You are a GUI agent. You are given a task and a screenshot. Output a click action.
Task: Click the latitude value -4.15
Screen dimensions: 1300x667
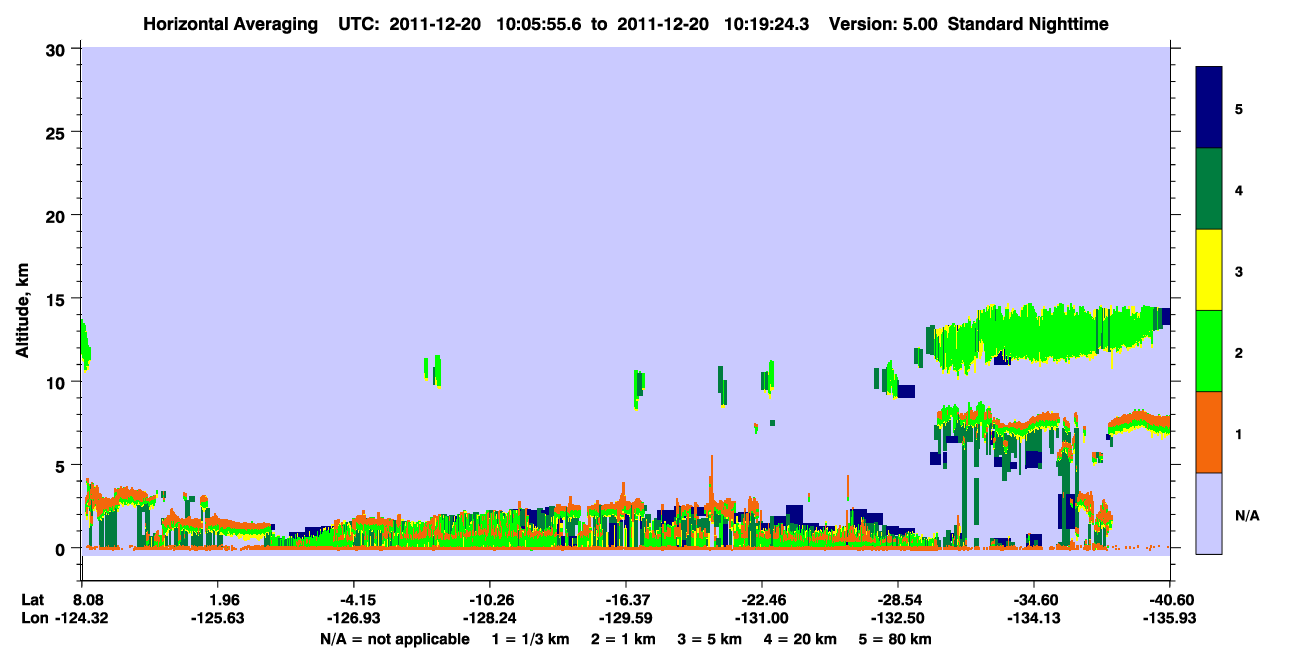[x=354, y=600]
